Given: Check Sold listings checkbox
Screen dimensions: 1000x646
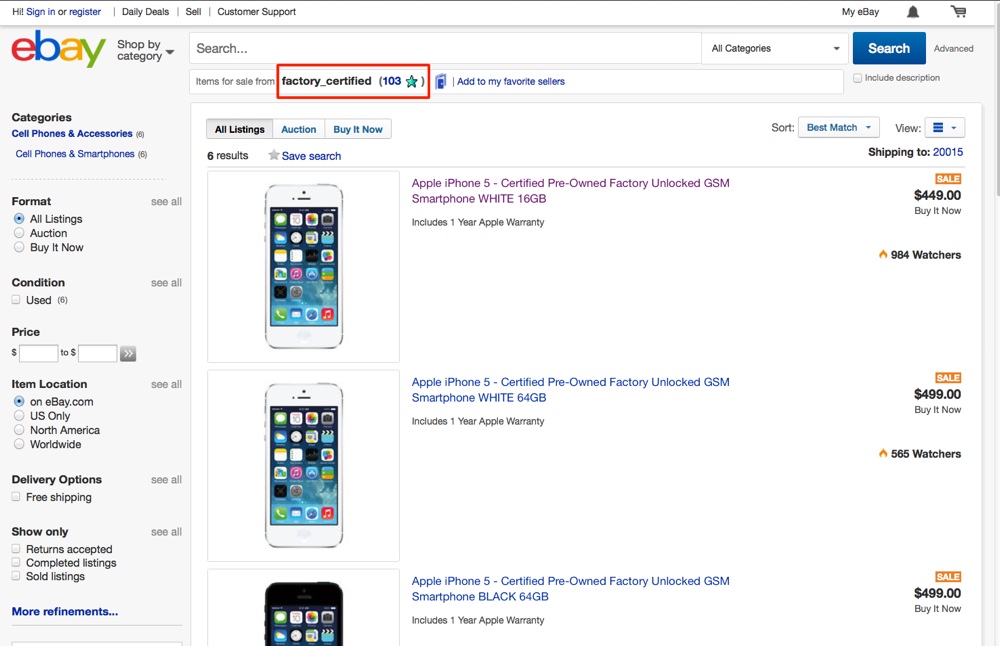Looking at the screenshot, I should click(x=16, y=576).
